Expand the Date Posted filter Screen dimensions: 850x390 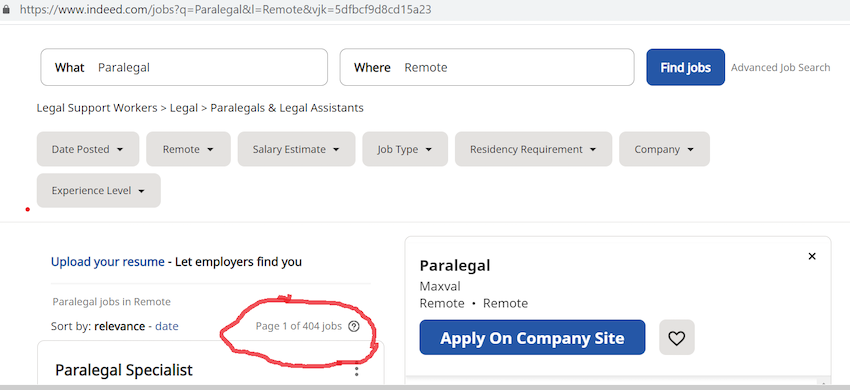(x=88, y=149)
